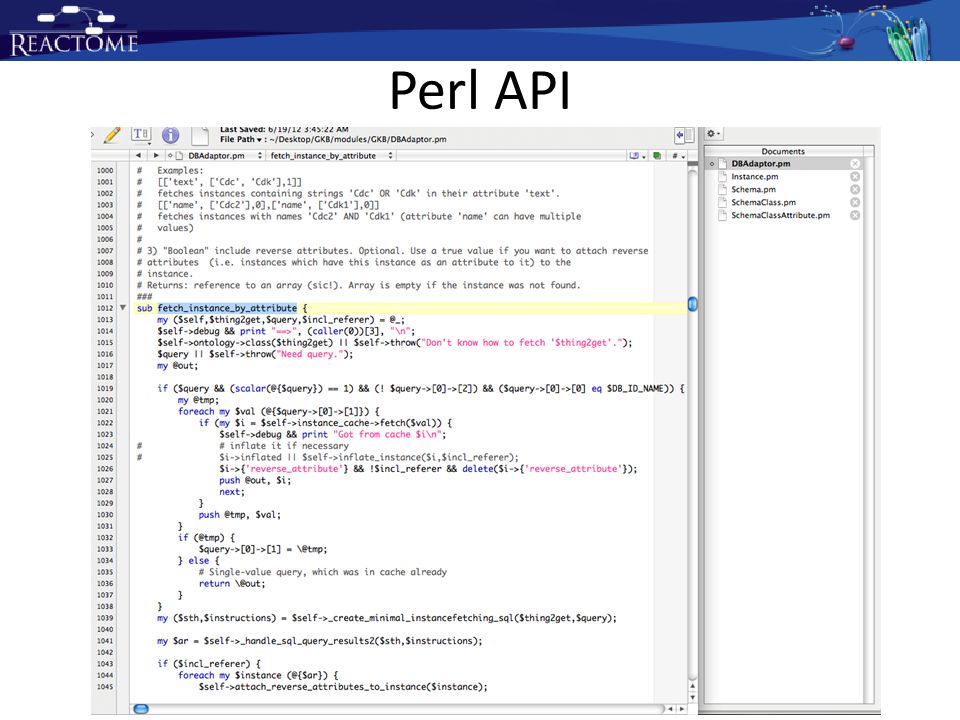Click the '# Examples:' comment line
The image size is (960, 720).
click(x=170, y=170)
